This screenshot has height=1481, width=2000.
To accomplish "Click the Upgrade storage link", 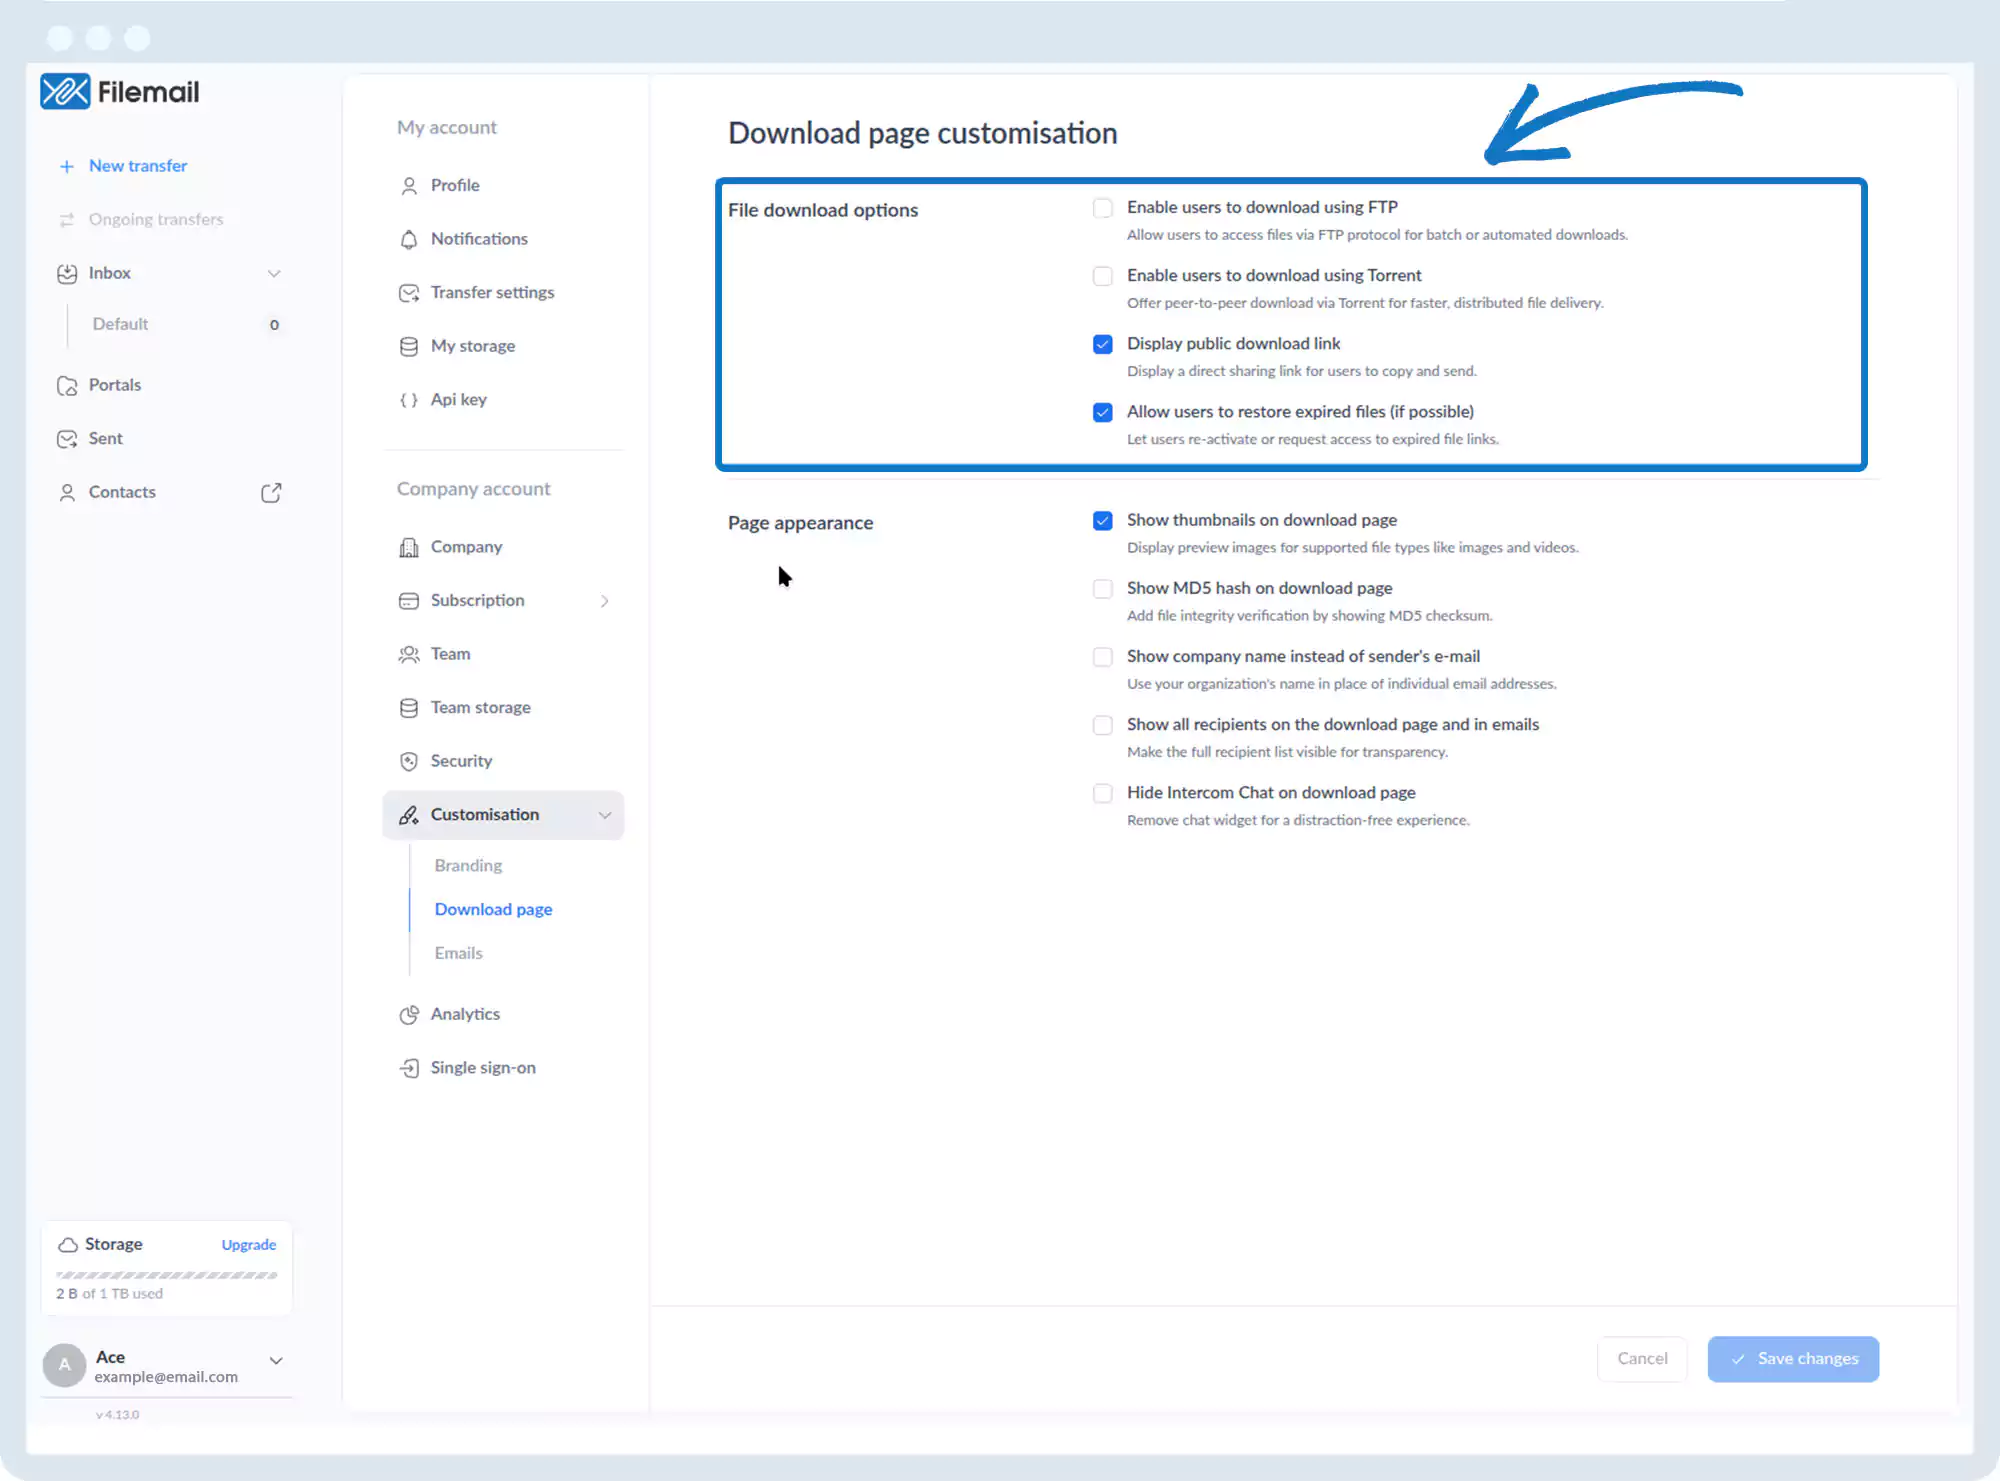I will 248,1244.
